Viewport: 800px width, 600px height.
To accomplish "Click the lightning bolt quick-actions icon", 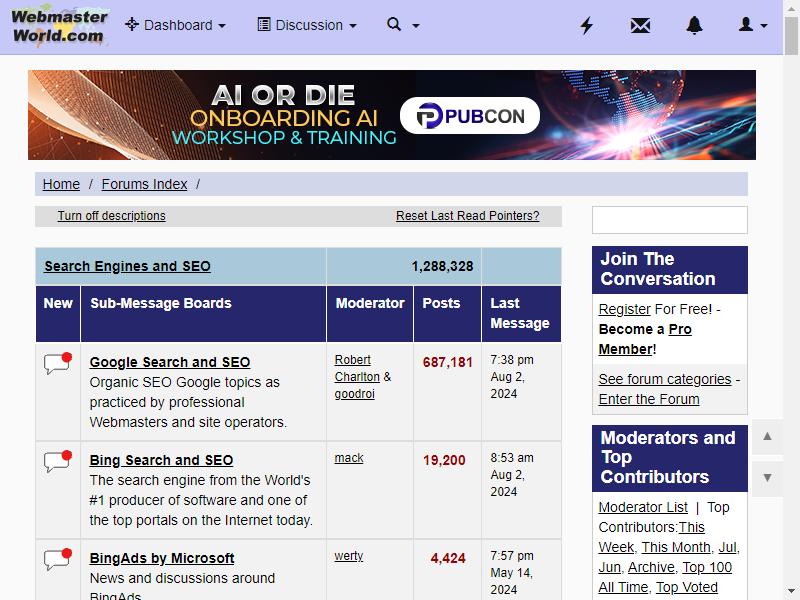I will coord(587,25).
